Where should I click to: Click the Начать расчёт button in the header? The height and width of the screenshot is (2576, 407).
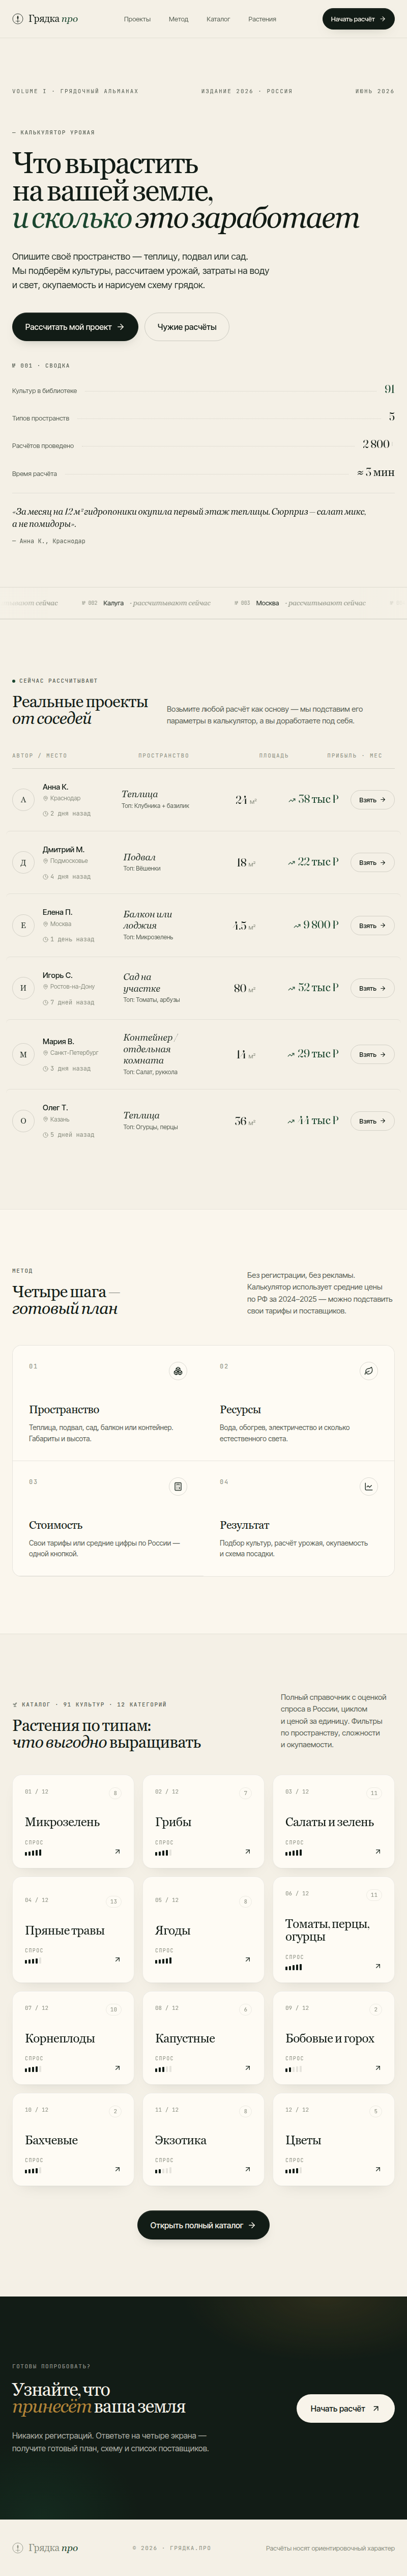[x=358, y=19]
